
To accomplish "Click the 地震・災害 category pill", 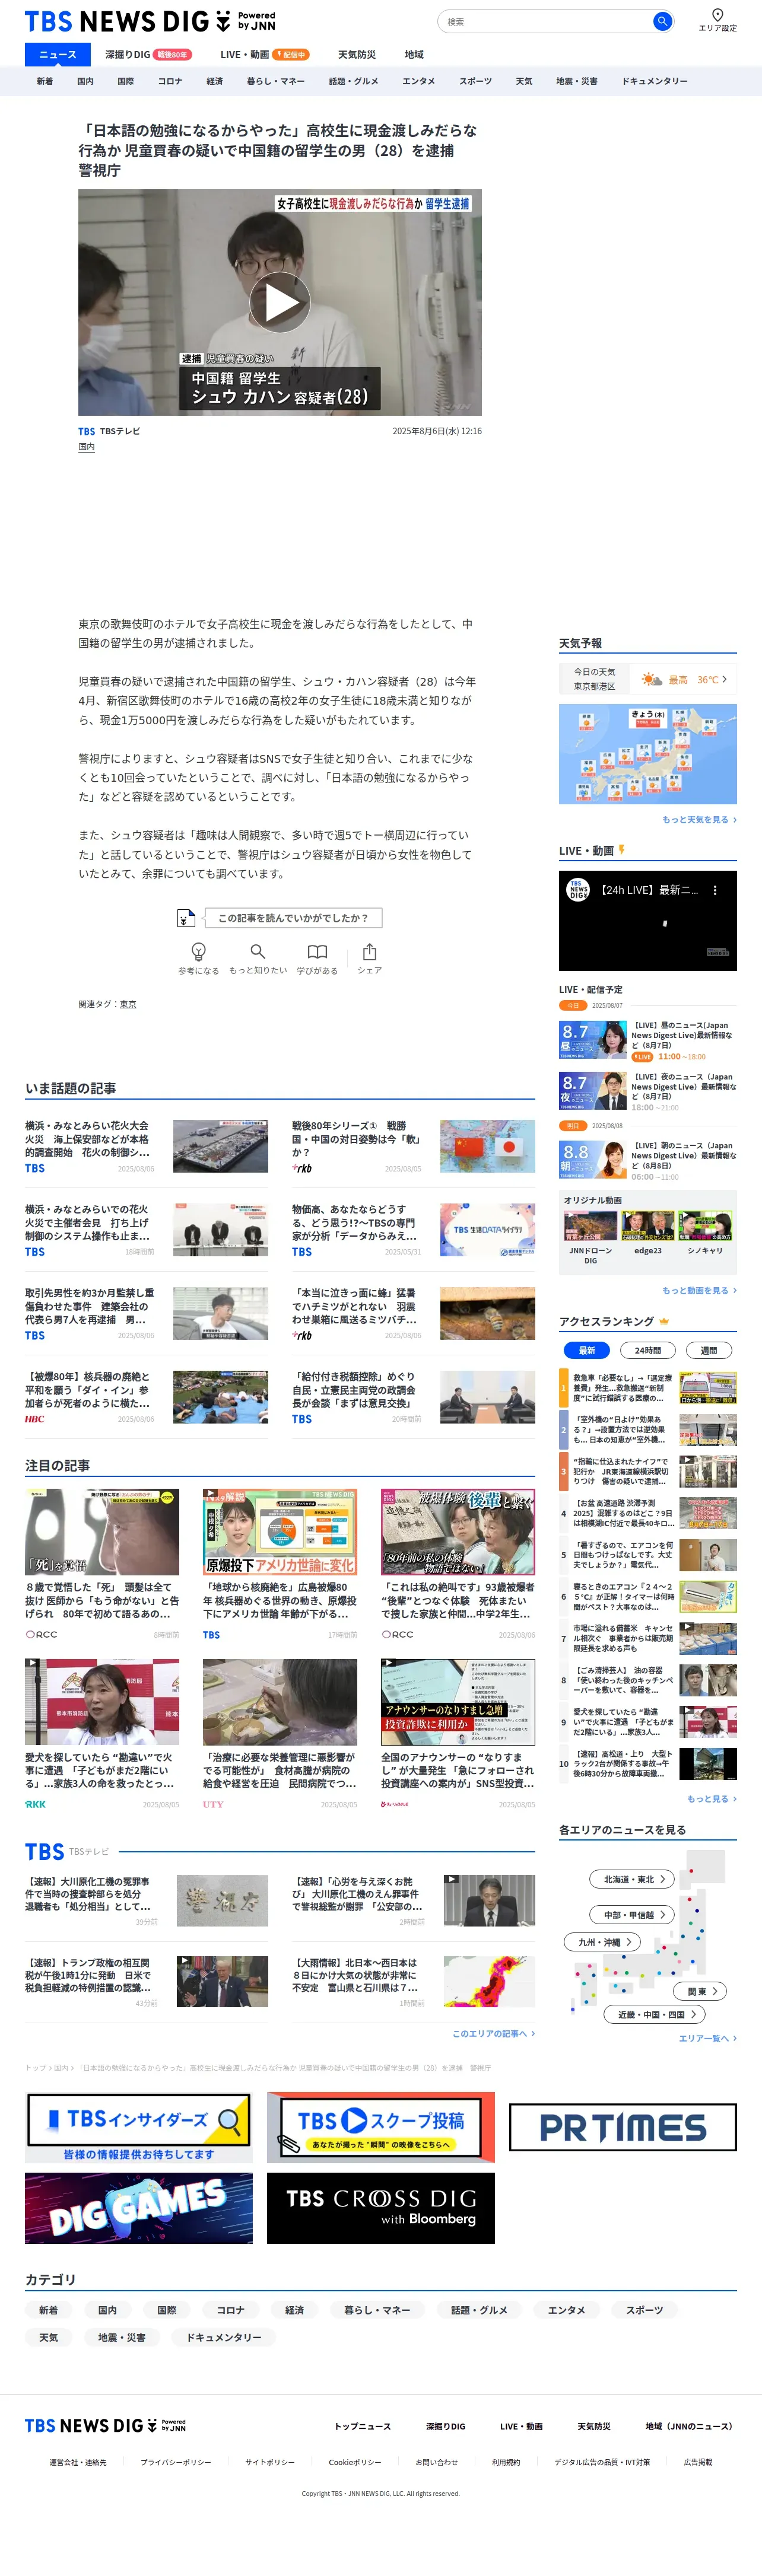I will click(x=121, y=2337).
